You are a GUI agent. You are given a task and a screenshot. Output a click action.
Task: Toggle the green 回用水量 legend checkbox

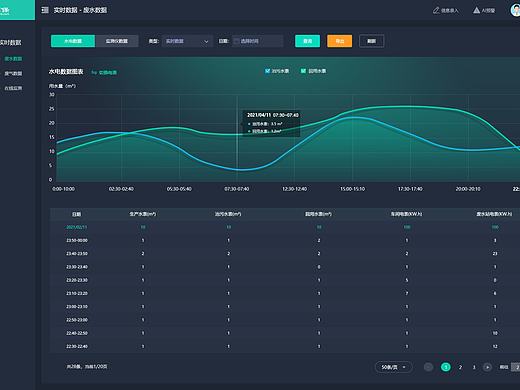click(x=303, y=71)
